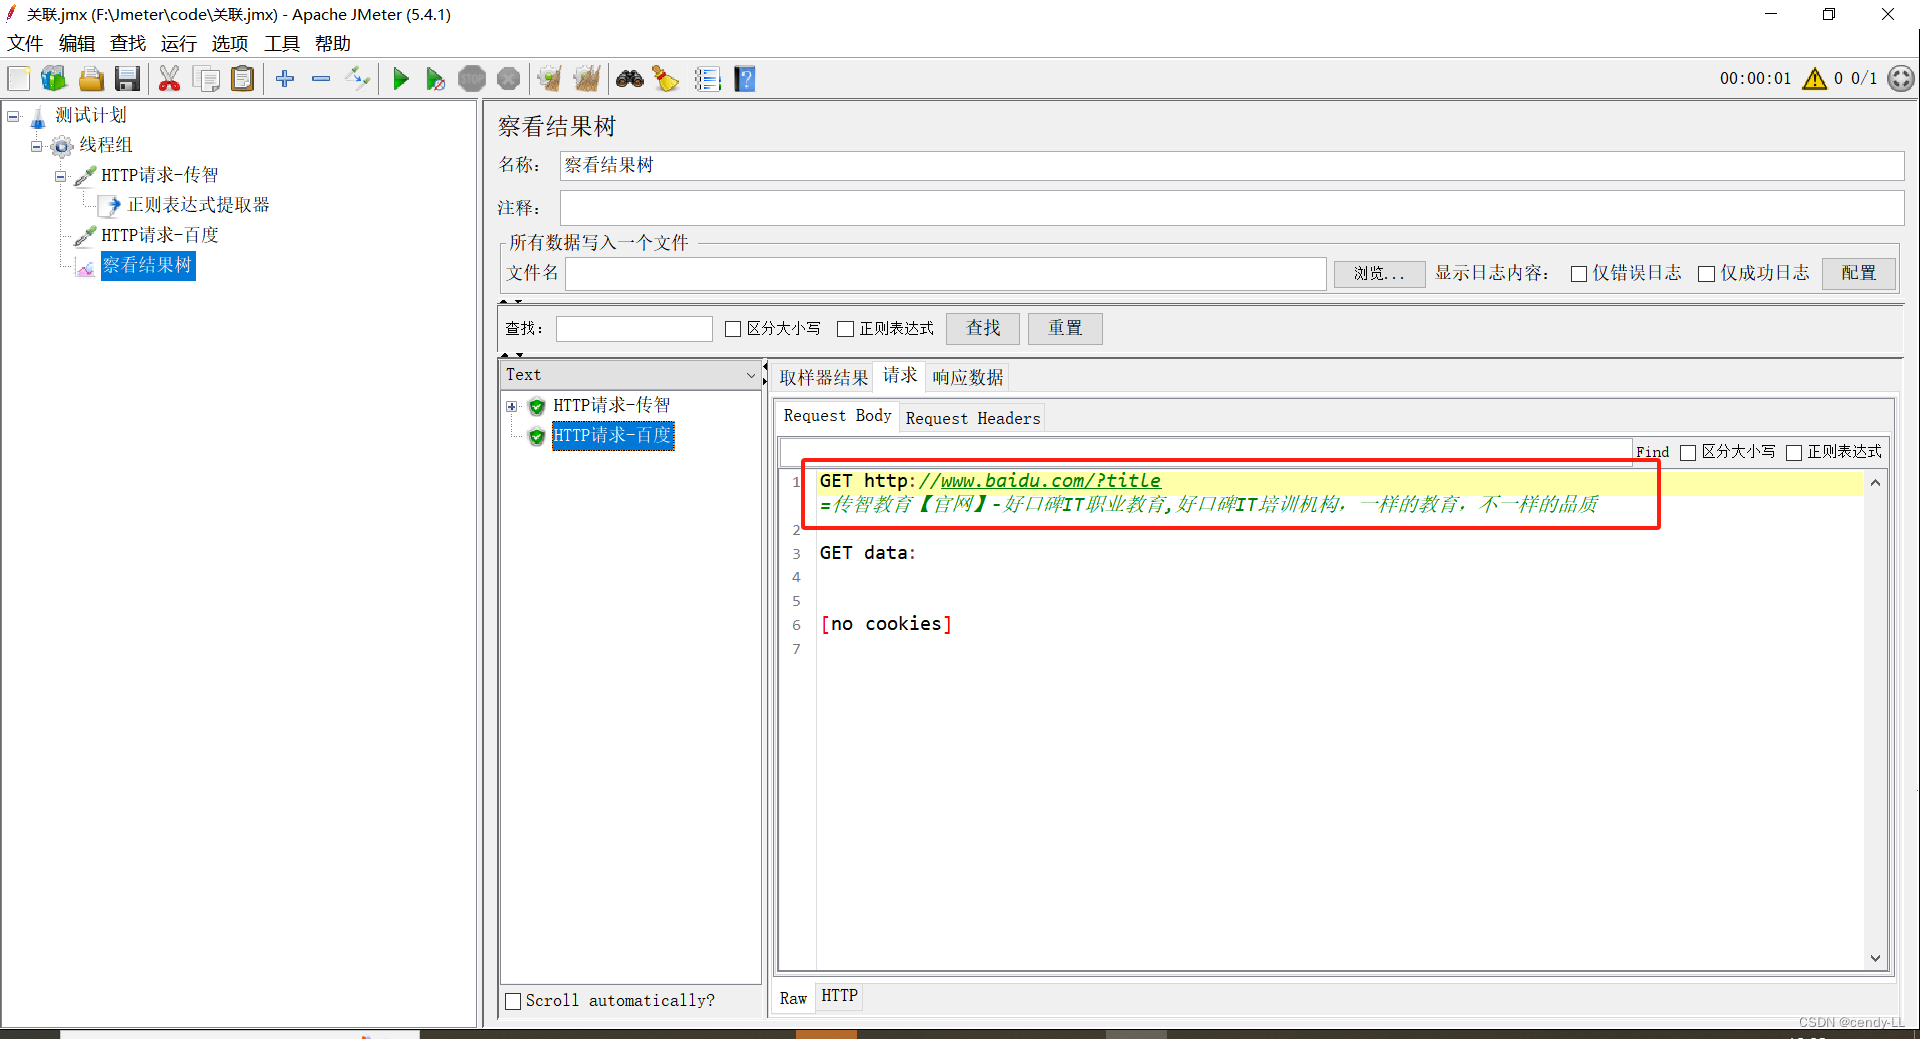Start the test plan run
Viewport: 1920px width, 1039px height.
[x=400, y=78]
